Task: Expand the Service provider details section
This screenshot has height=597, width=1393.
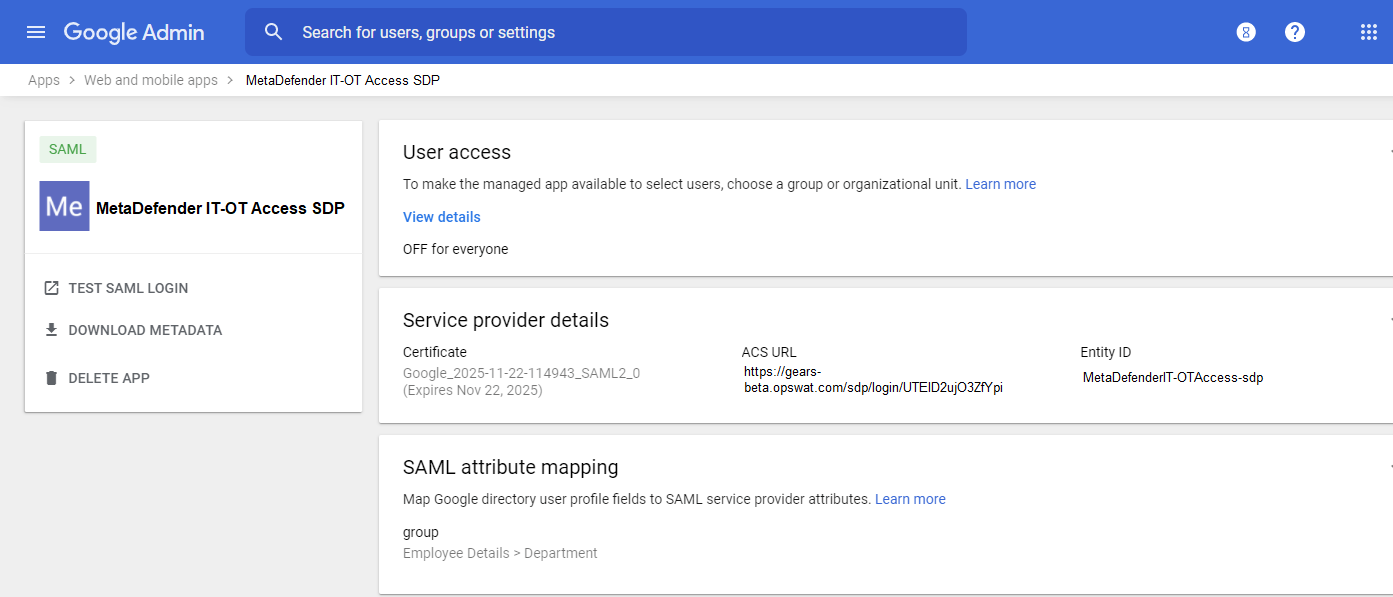Action: click(1388, 320)
